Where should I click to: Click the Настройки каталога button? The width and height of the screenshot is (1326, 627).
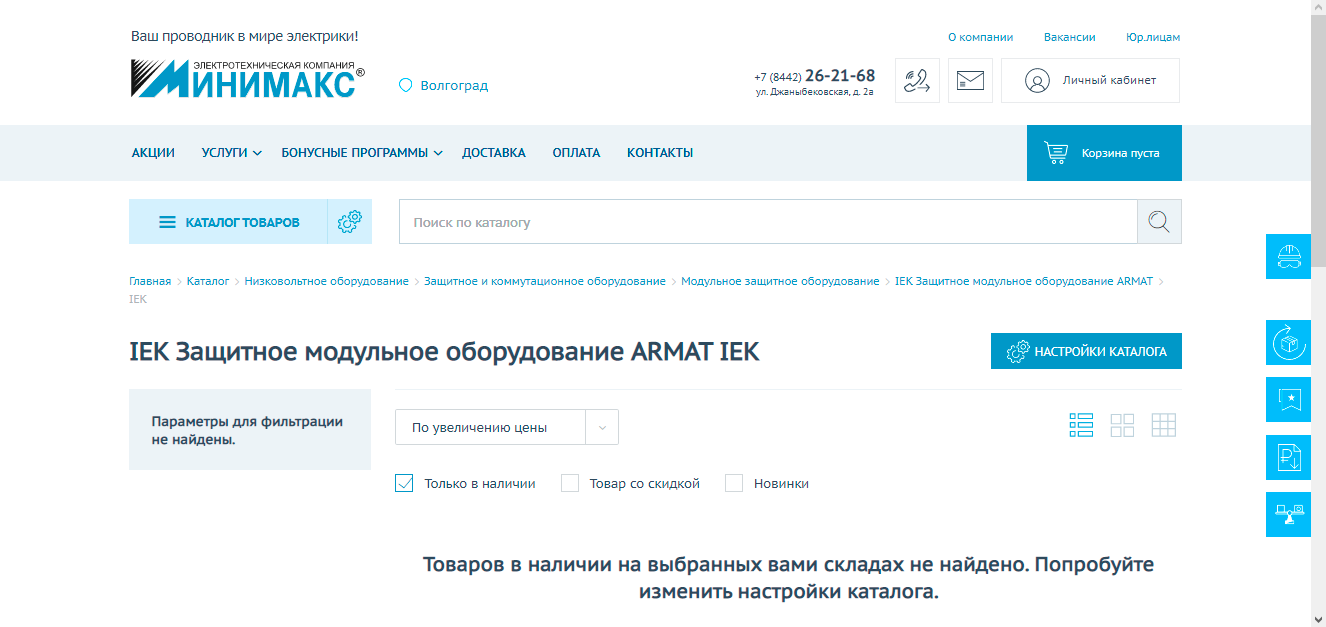click(x=1086, y=351)
